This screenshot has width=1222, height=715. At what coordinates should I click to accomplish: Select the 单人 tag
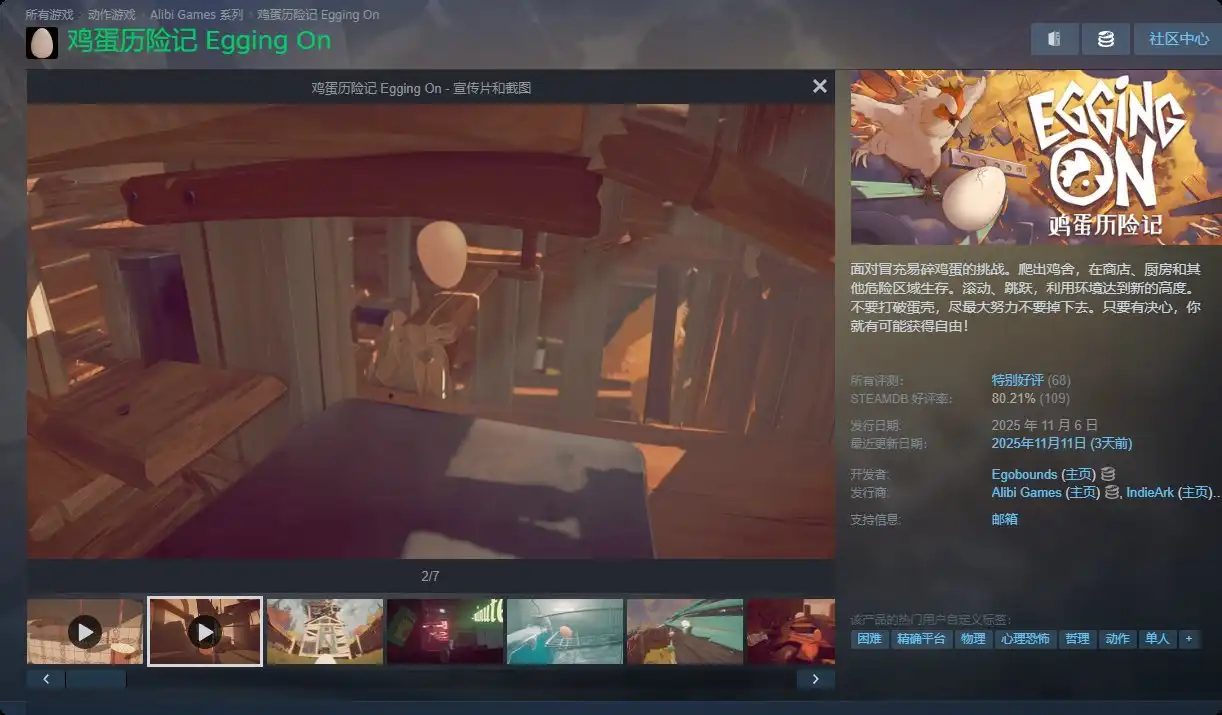[1157, 638]
